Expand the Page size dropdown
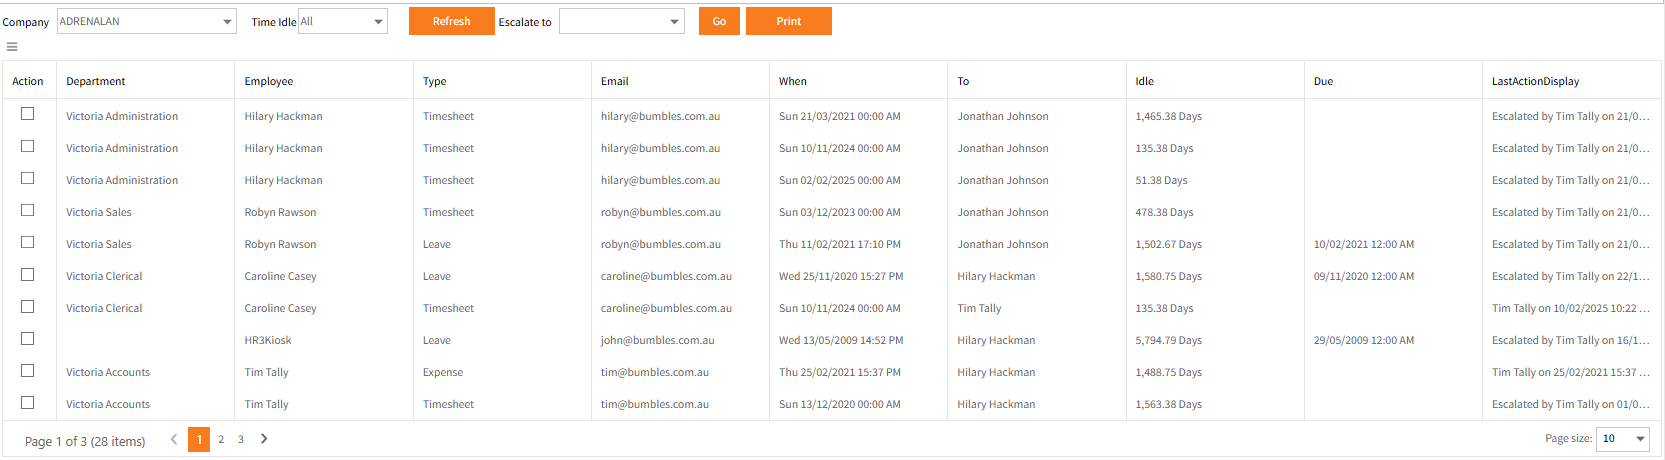 pyautogui.click(x=1624, y=438)
